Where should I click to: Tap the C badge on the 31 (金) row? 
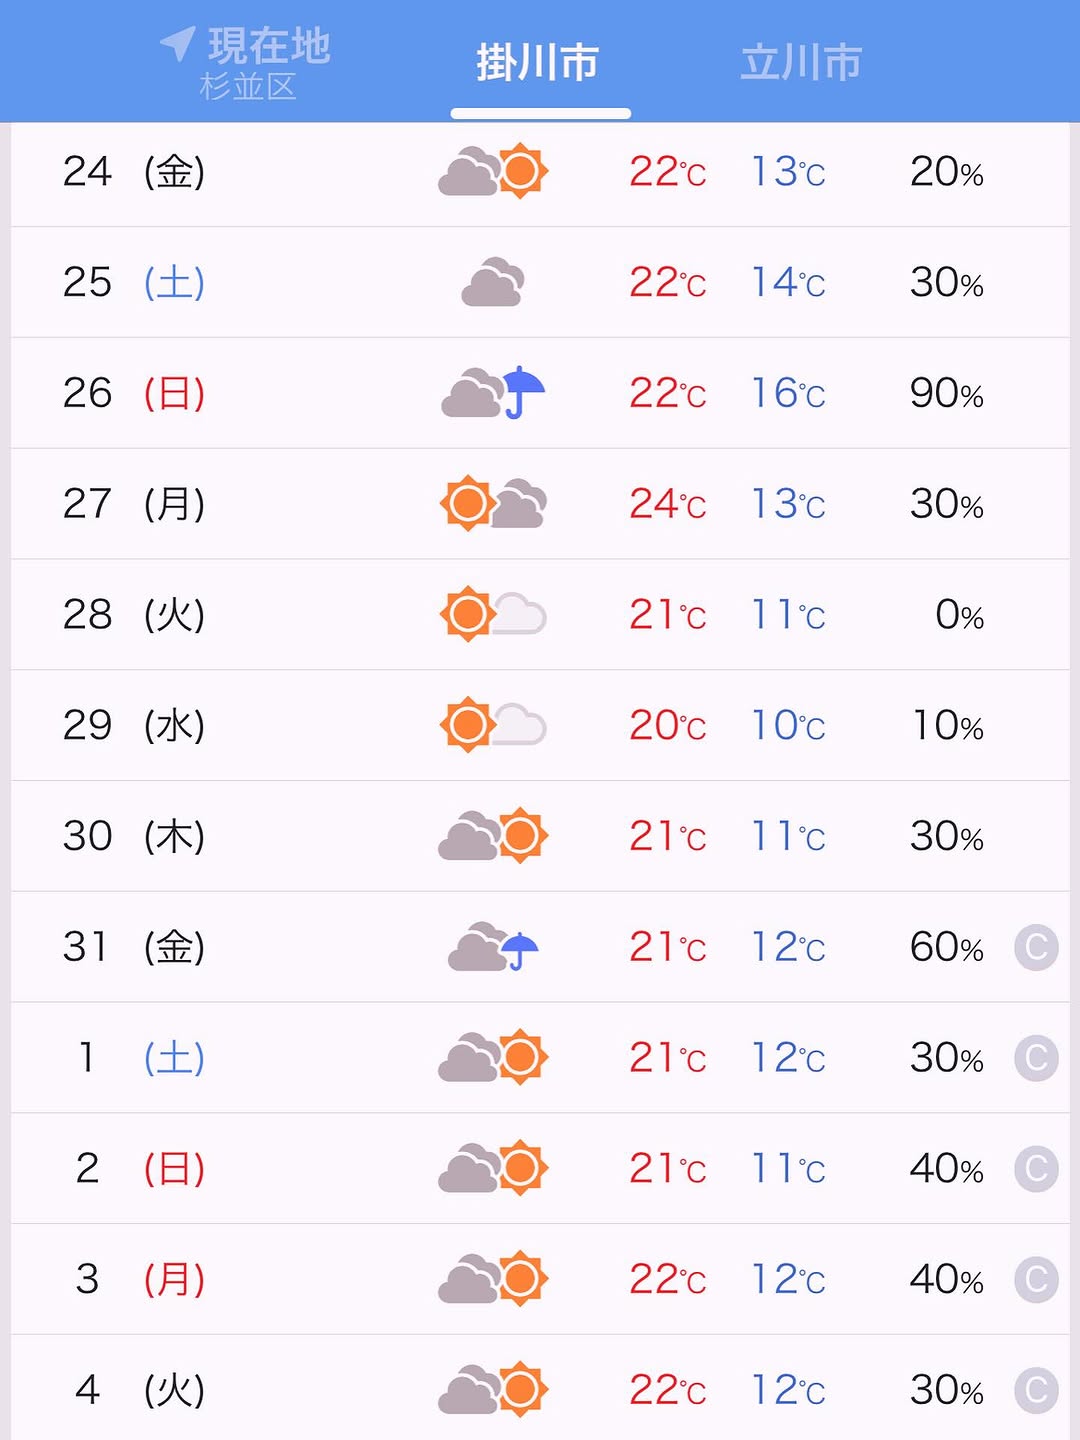[1036, 947]
